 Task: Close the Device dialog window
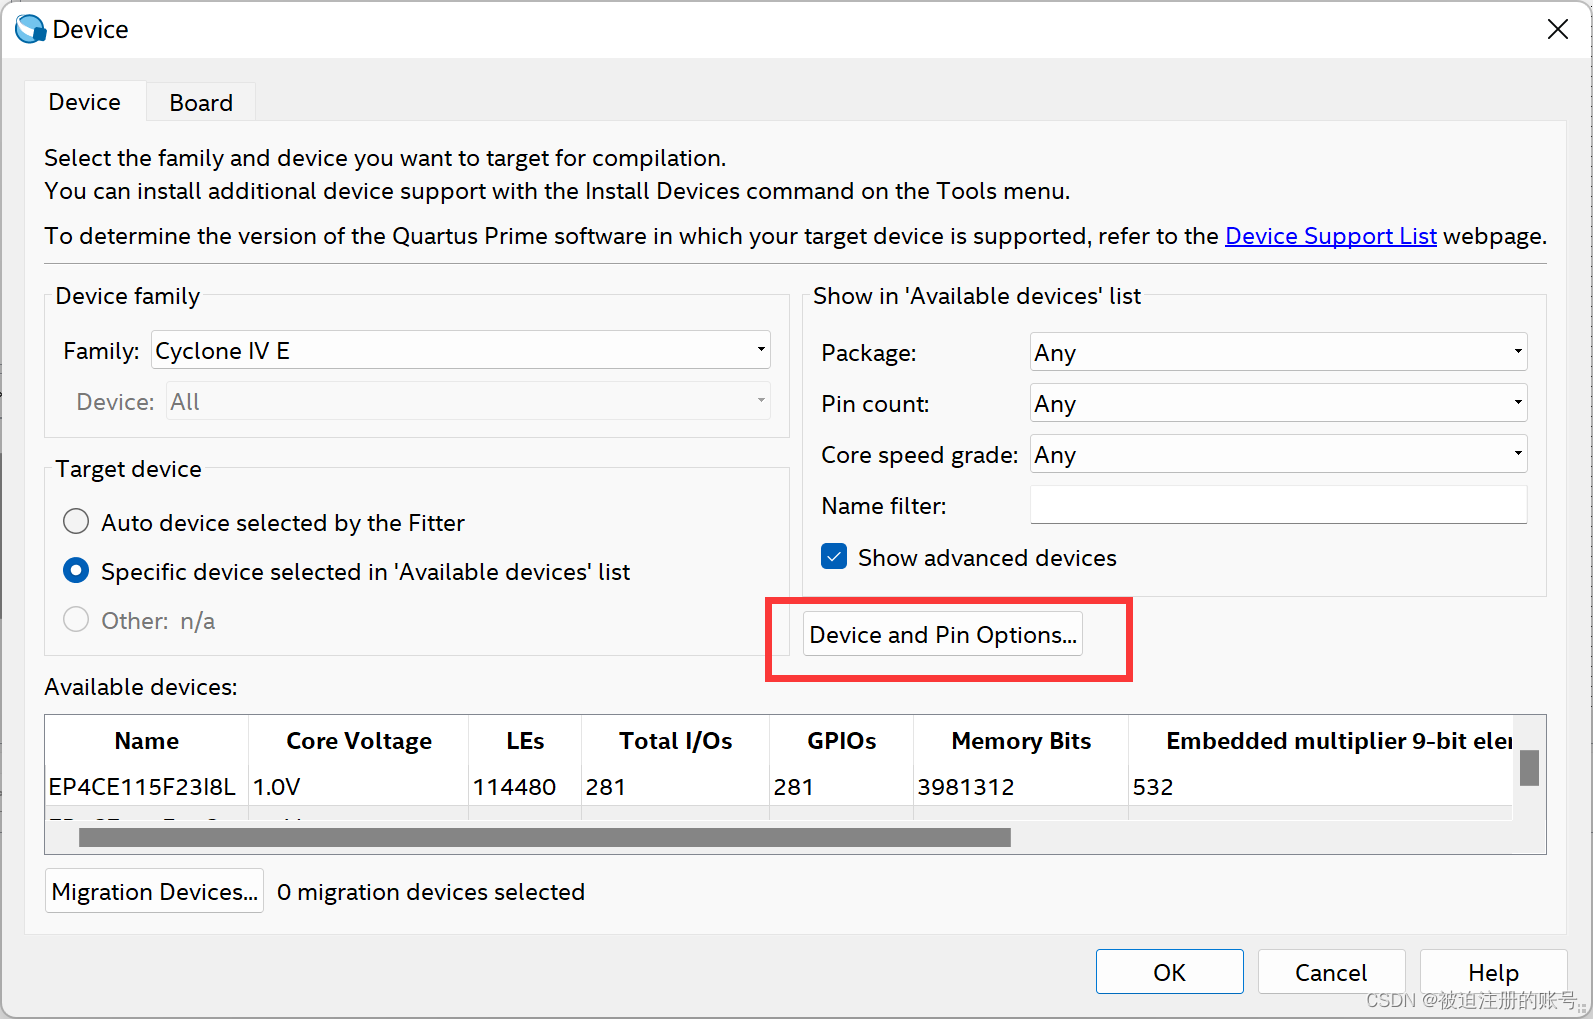[x=1557, y=29]
